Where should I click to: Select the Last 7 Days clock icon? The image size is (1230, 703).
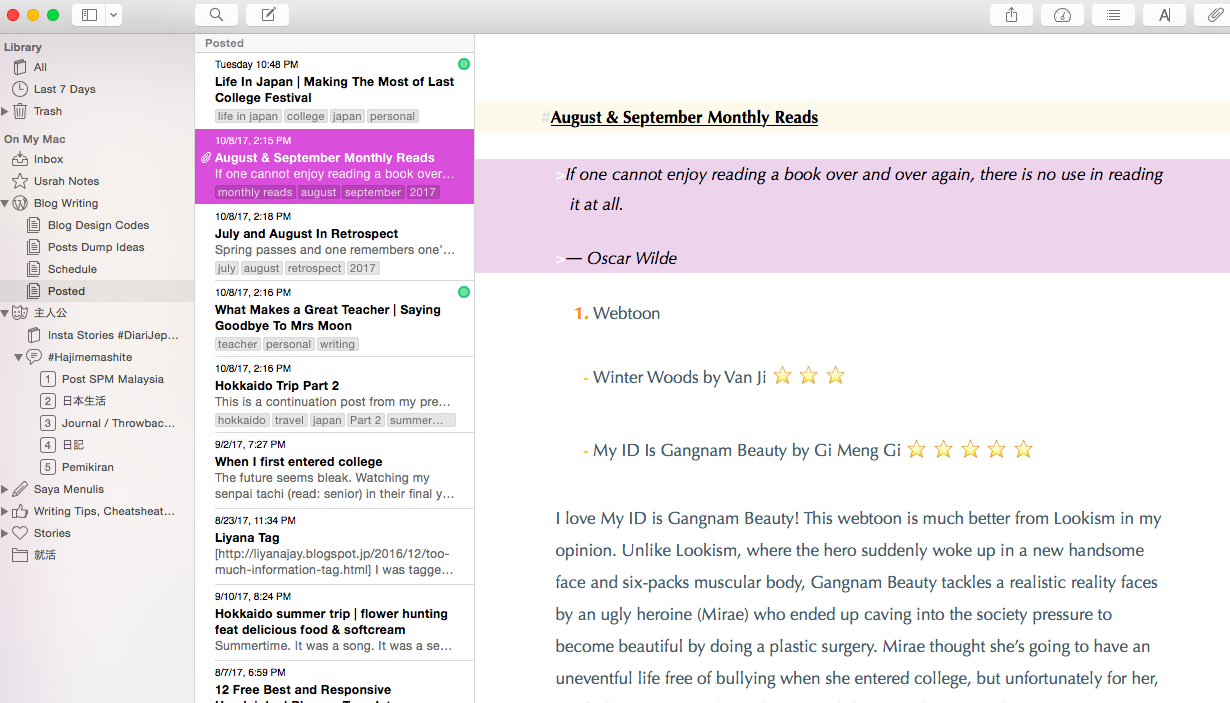pyautogui.click(x=19, y=89)
